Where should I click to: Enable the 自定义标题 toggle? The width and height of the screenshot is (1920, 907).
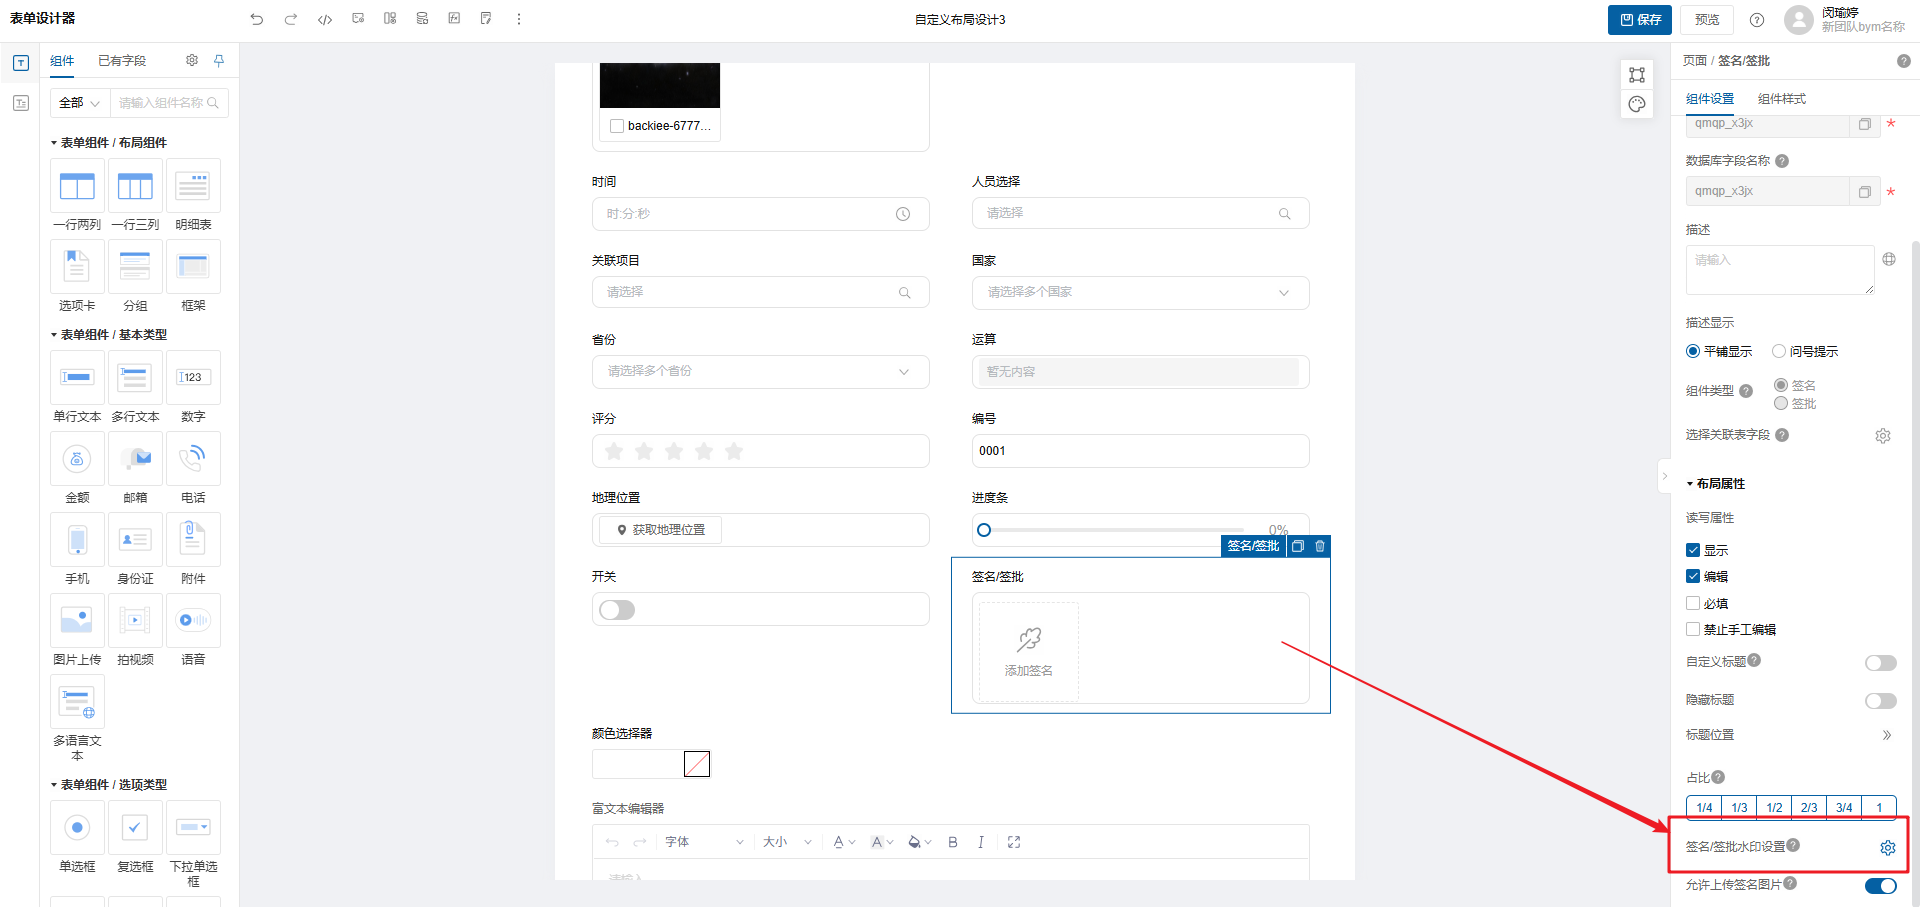click(1881, 663)
